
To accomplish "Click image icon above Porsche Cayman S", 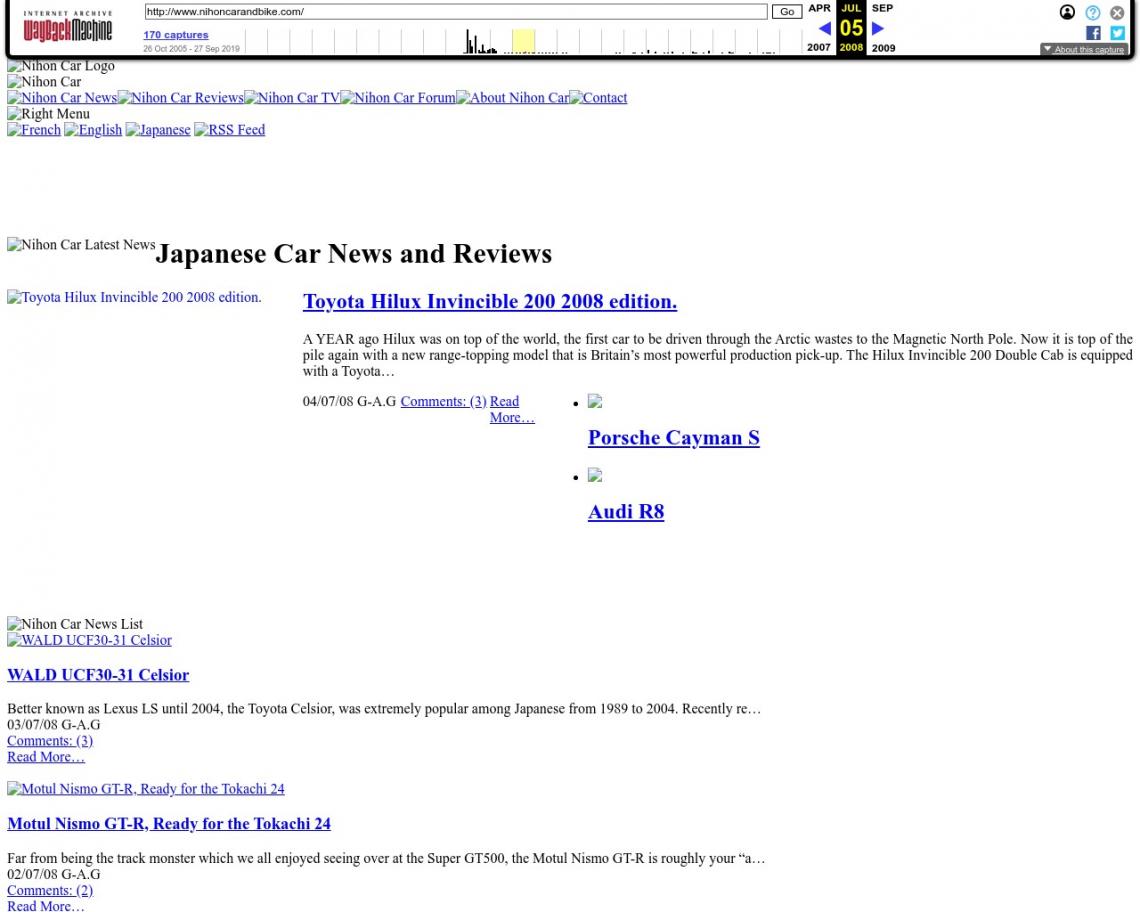I will (x=595, y=401).
